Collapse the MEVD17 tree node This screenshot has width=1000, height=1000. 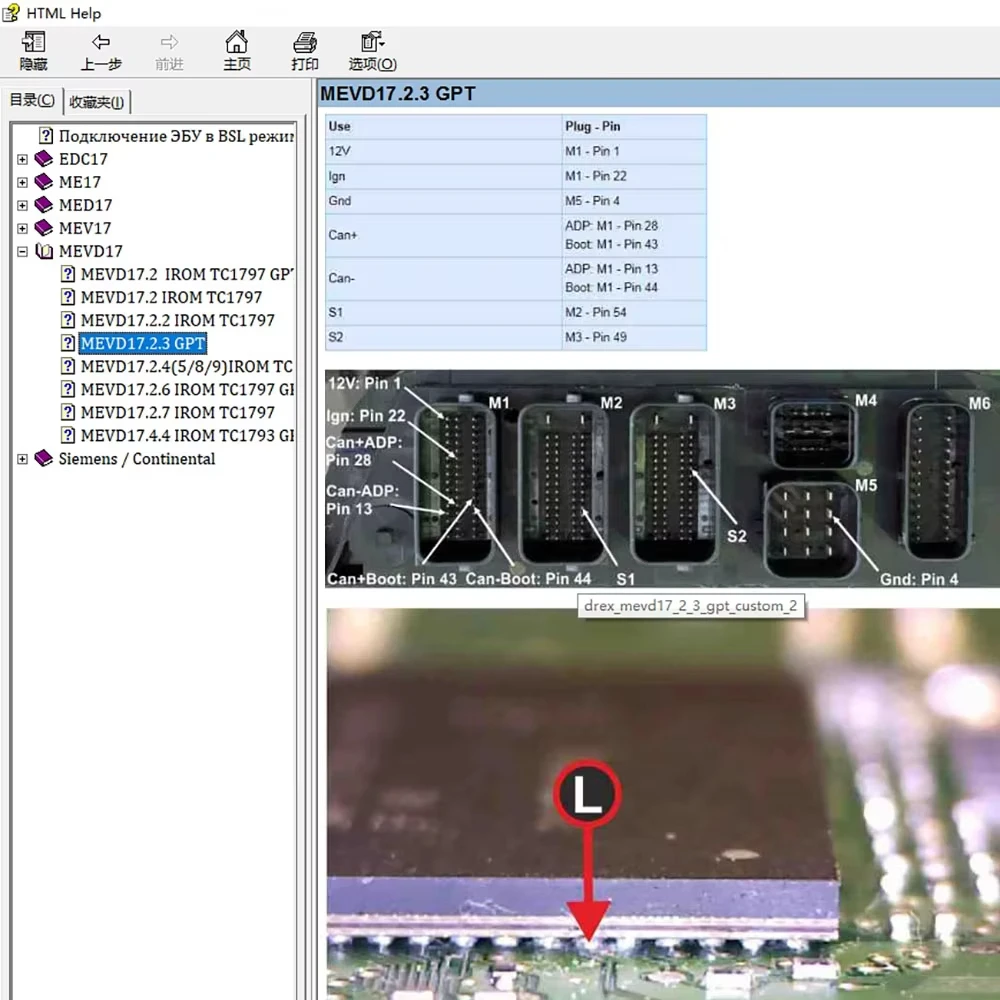(22, 252)
